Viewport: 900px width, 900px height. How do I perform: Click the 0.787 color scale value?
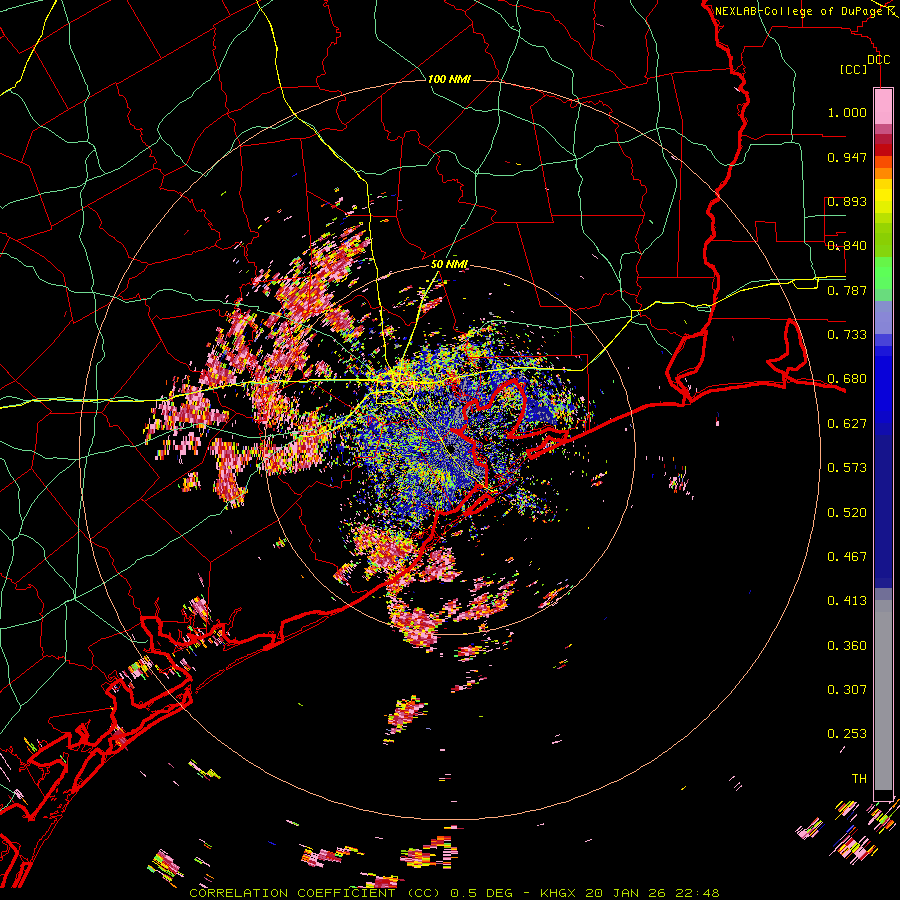(x=847, y=290)
